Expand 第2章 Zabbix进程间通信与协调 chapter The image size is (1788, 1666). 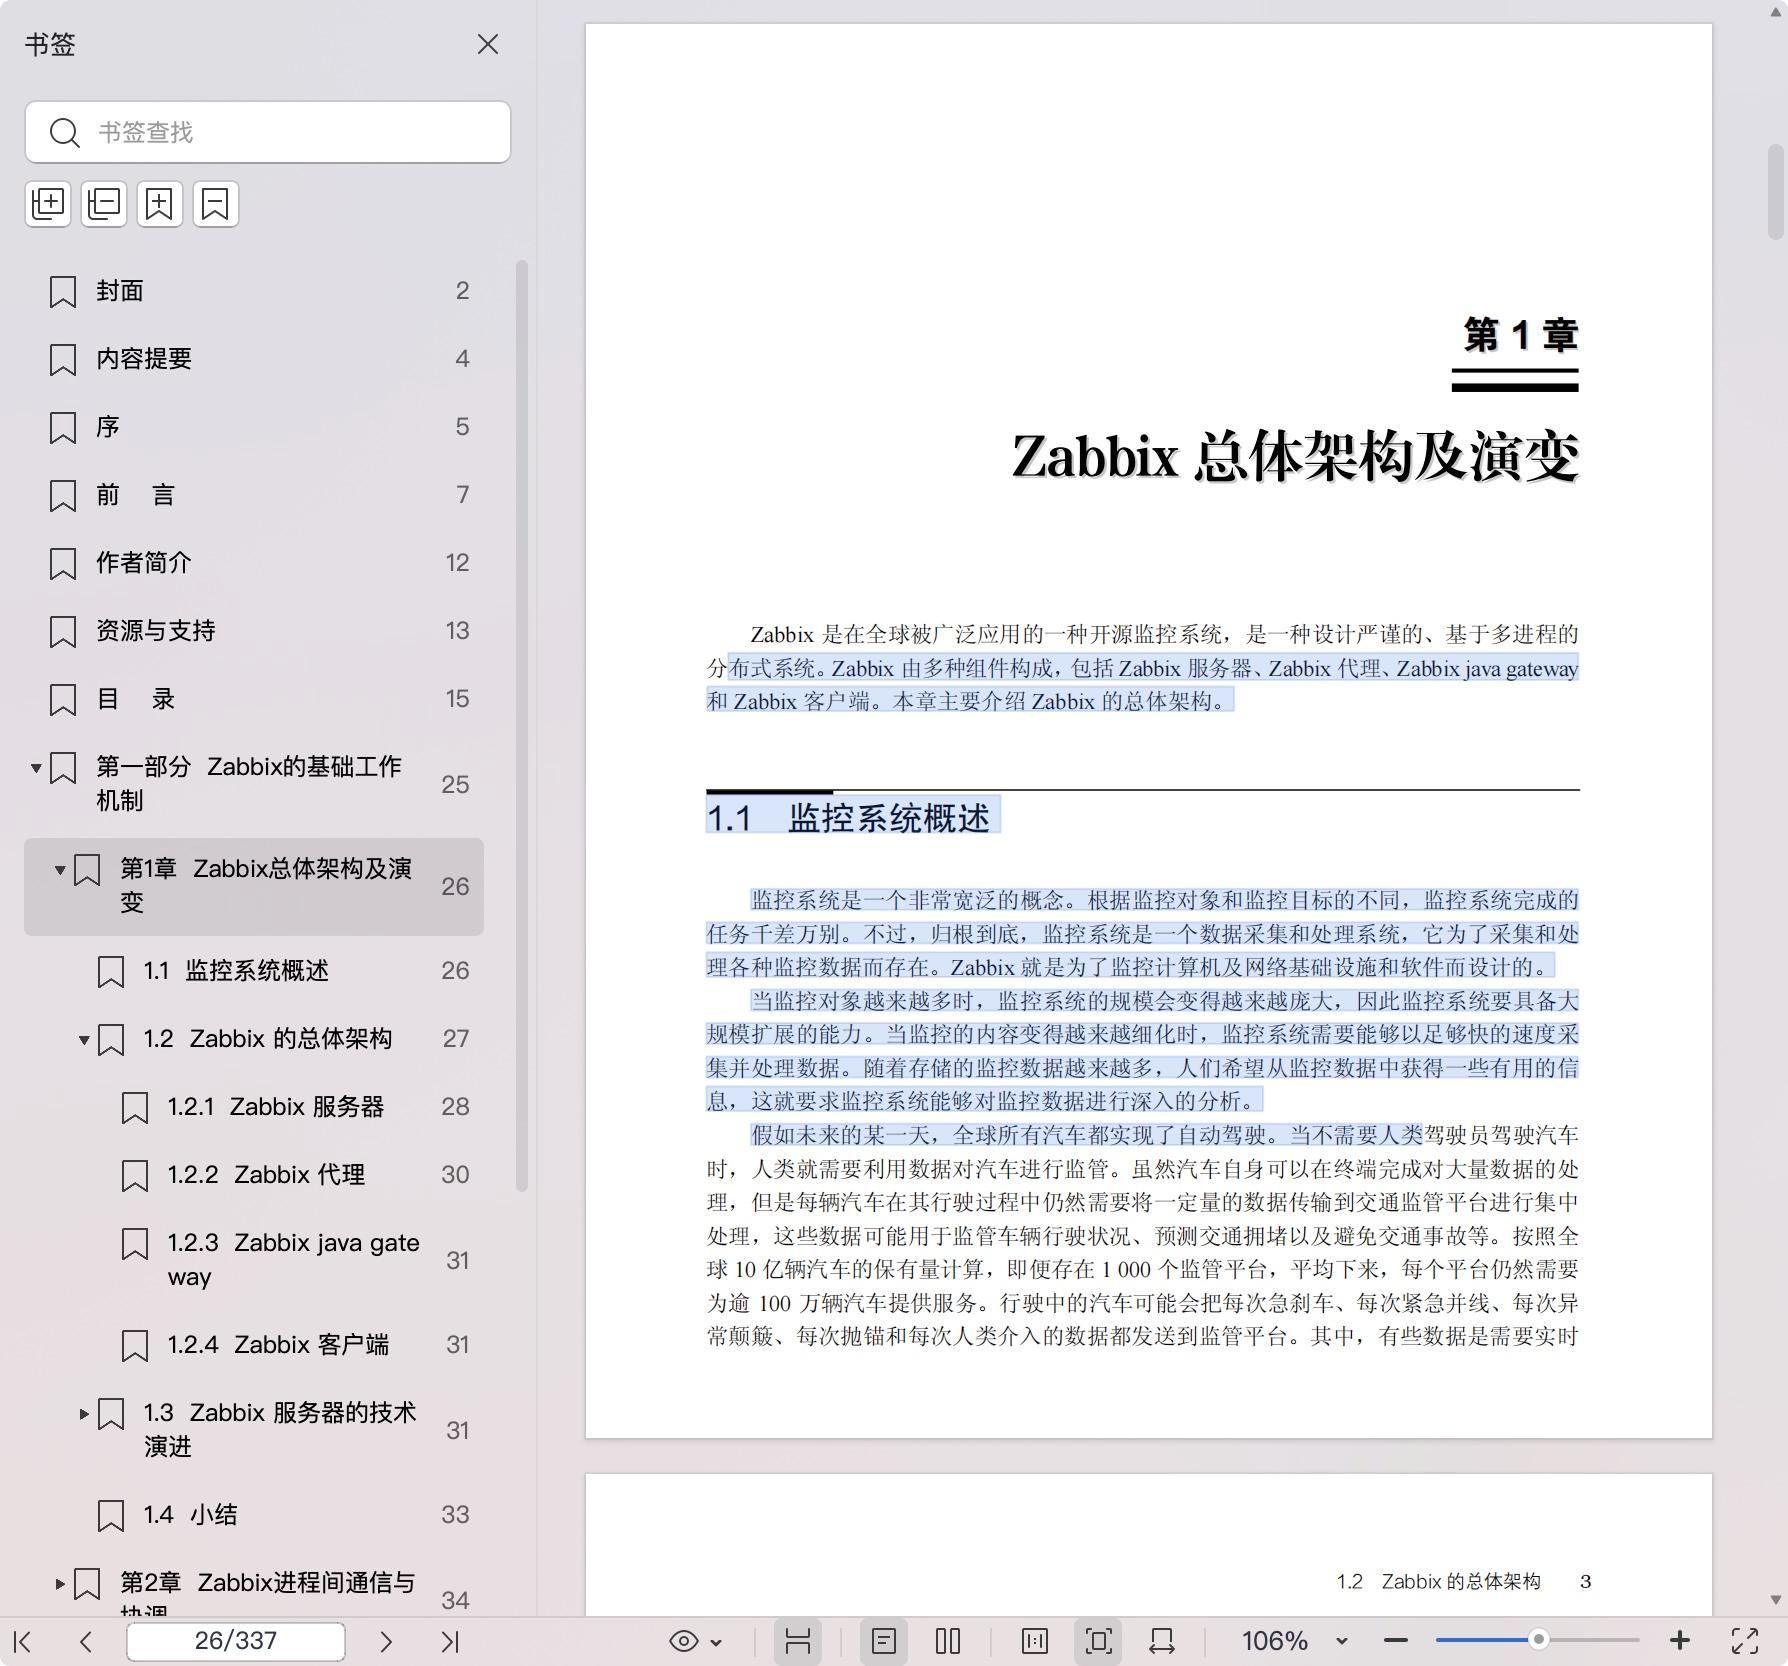[60, 1584]
